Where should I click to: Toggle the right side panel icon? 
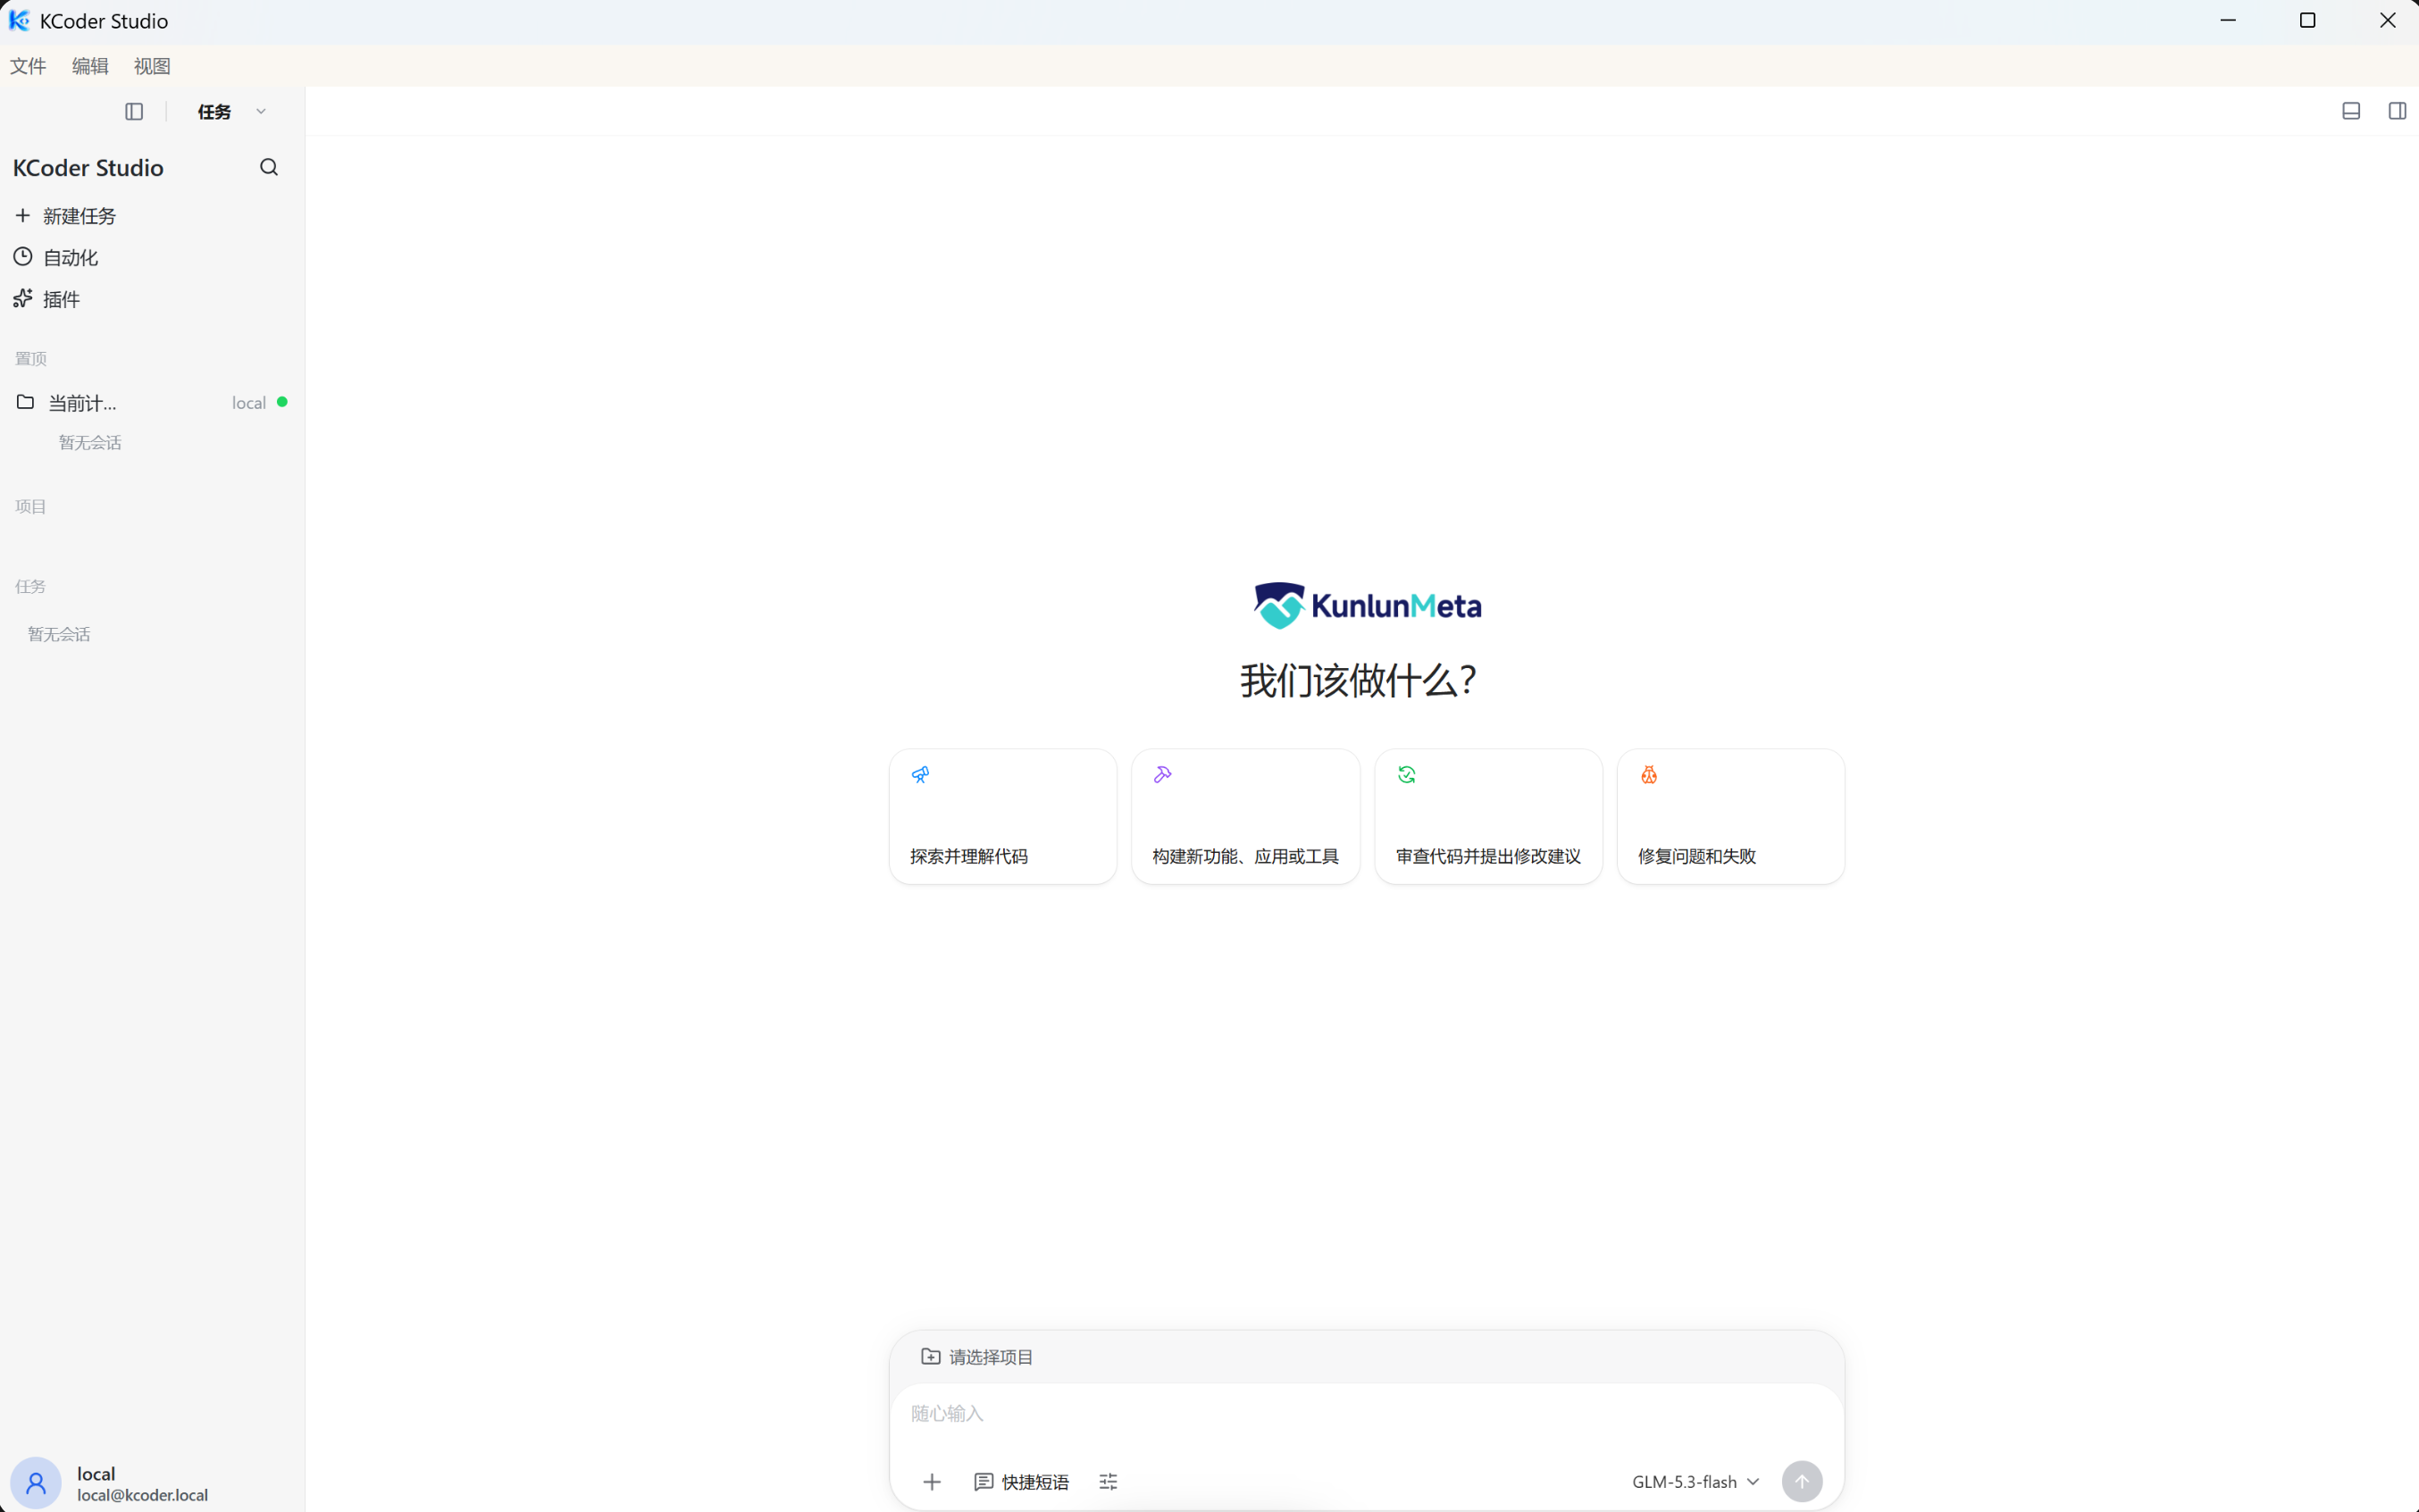tap(2397, 111)
